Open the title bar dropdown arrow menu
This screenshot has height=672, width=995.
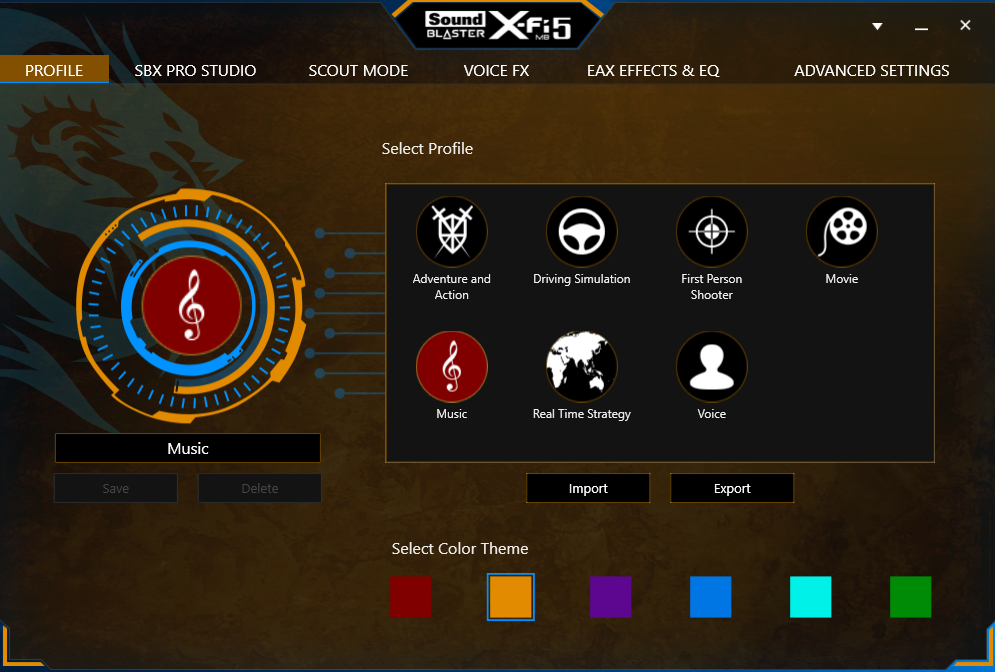click(x=877, y=26)
